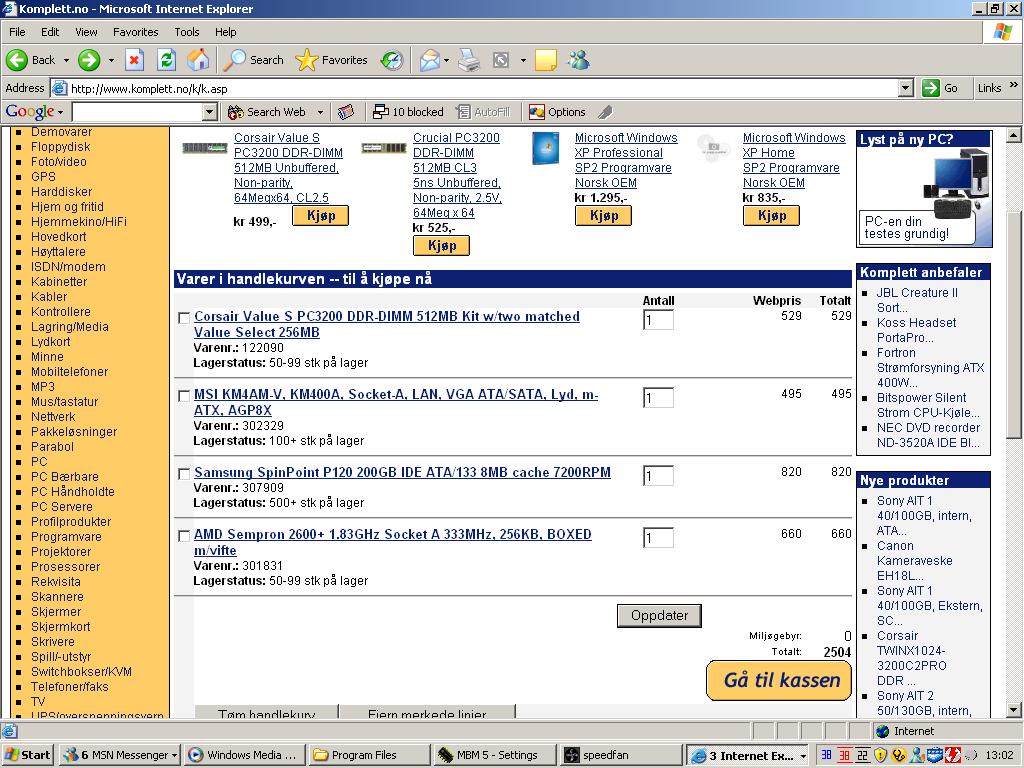
Task: Switch to Windows Media Player in taskbar
Action: (x=244, y=755)
